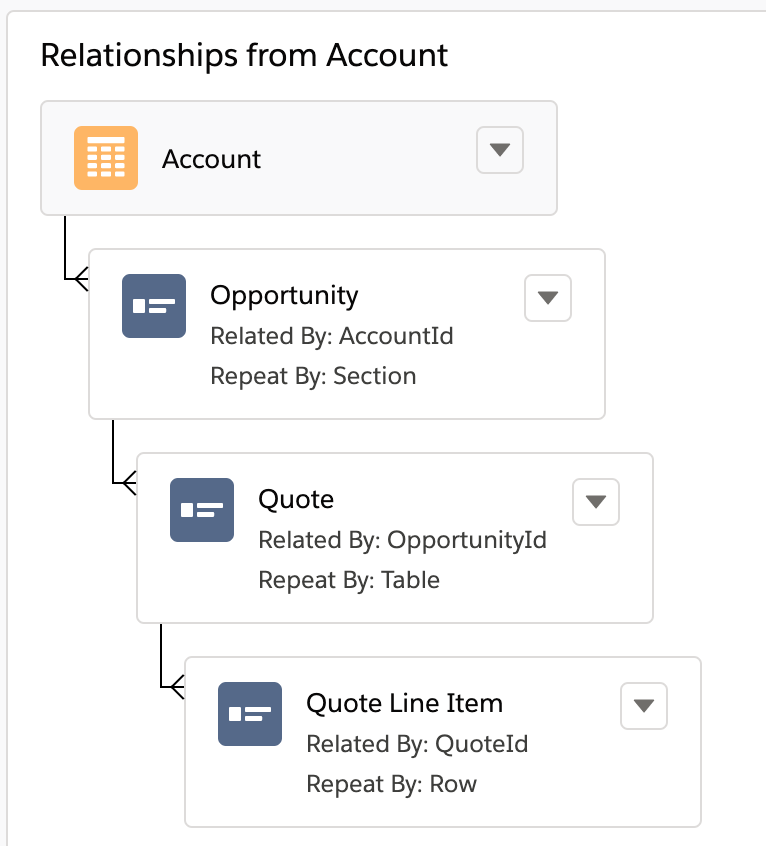Select the Quote node title
Viewport: 766px width, 846px height.
pos(296,499)
